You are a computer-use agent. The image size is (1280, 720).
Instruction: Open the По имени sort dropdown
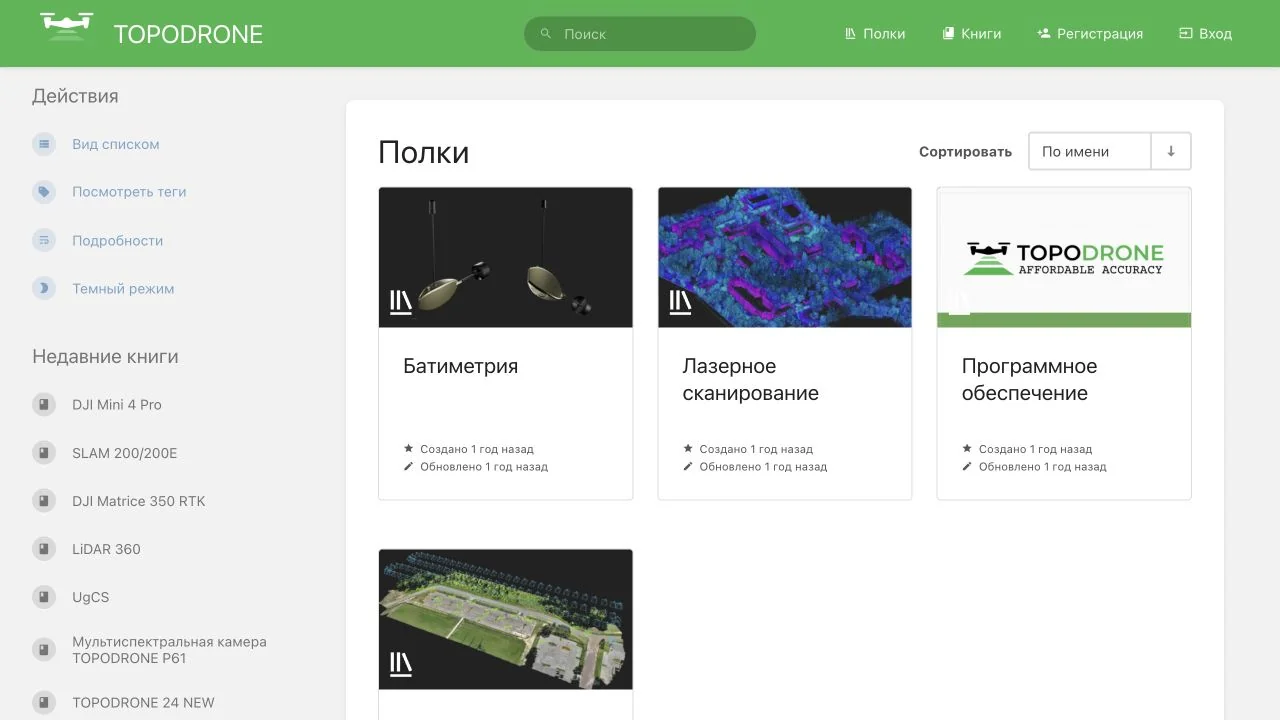(x=1090, y=152)
